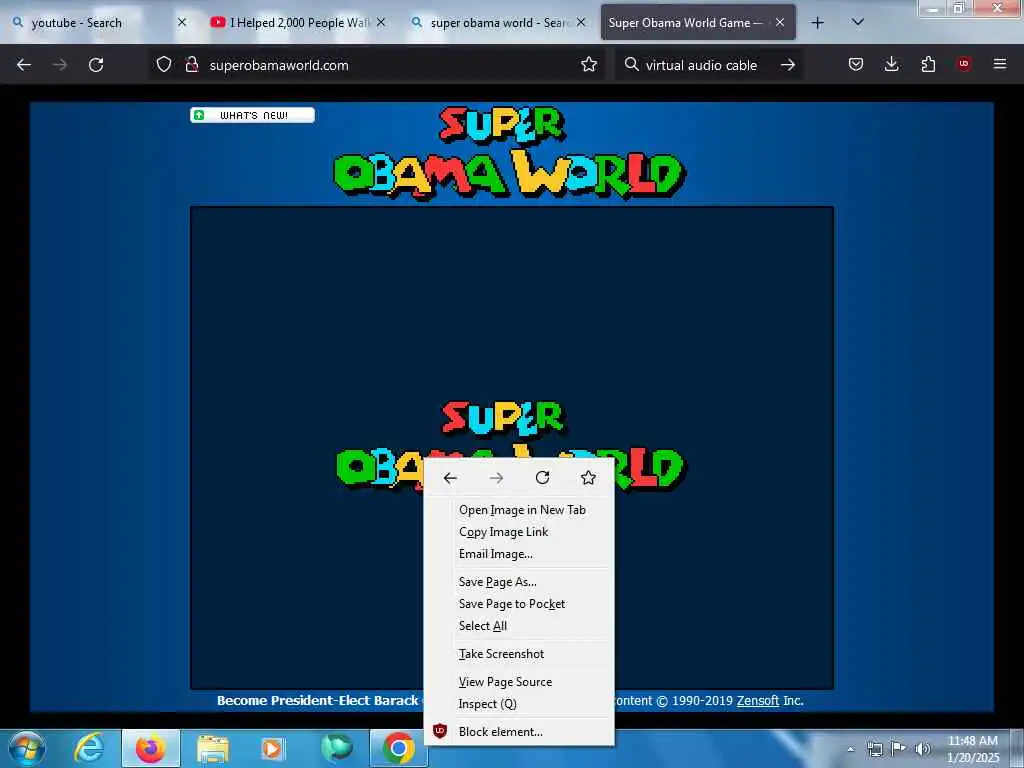Bookmark this page with the address bar star
Image resolution: width=1024 pixels, height=768 pixels.
pos(589,65)
